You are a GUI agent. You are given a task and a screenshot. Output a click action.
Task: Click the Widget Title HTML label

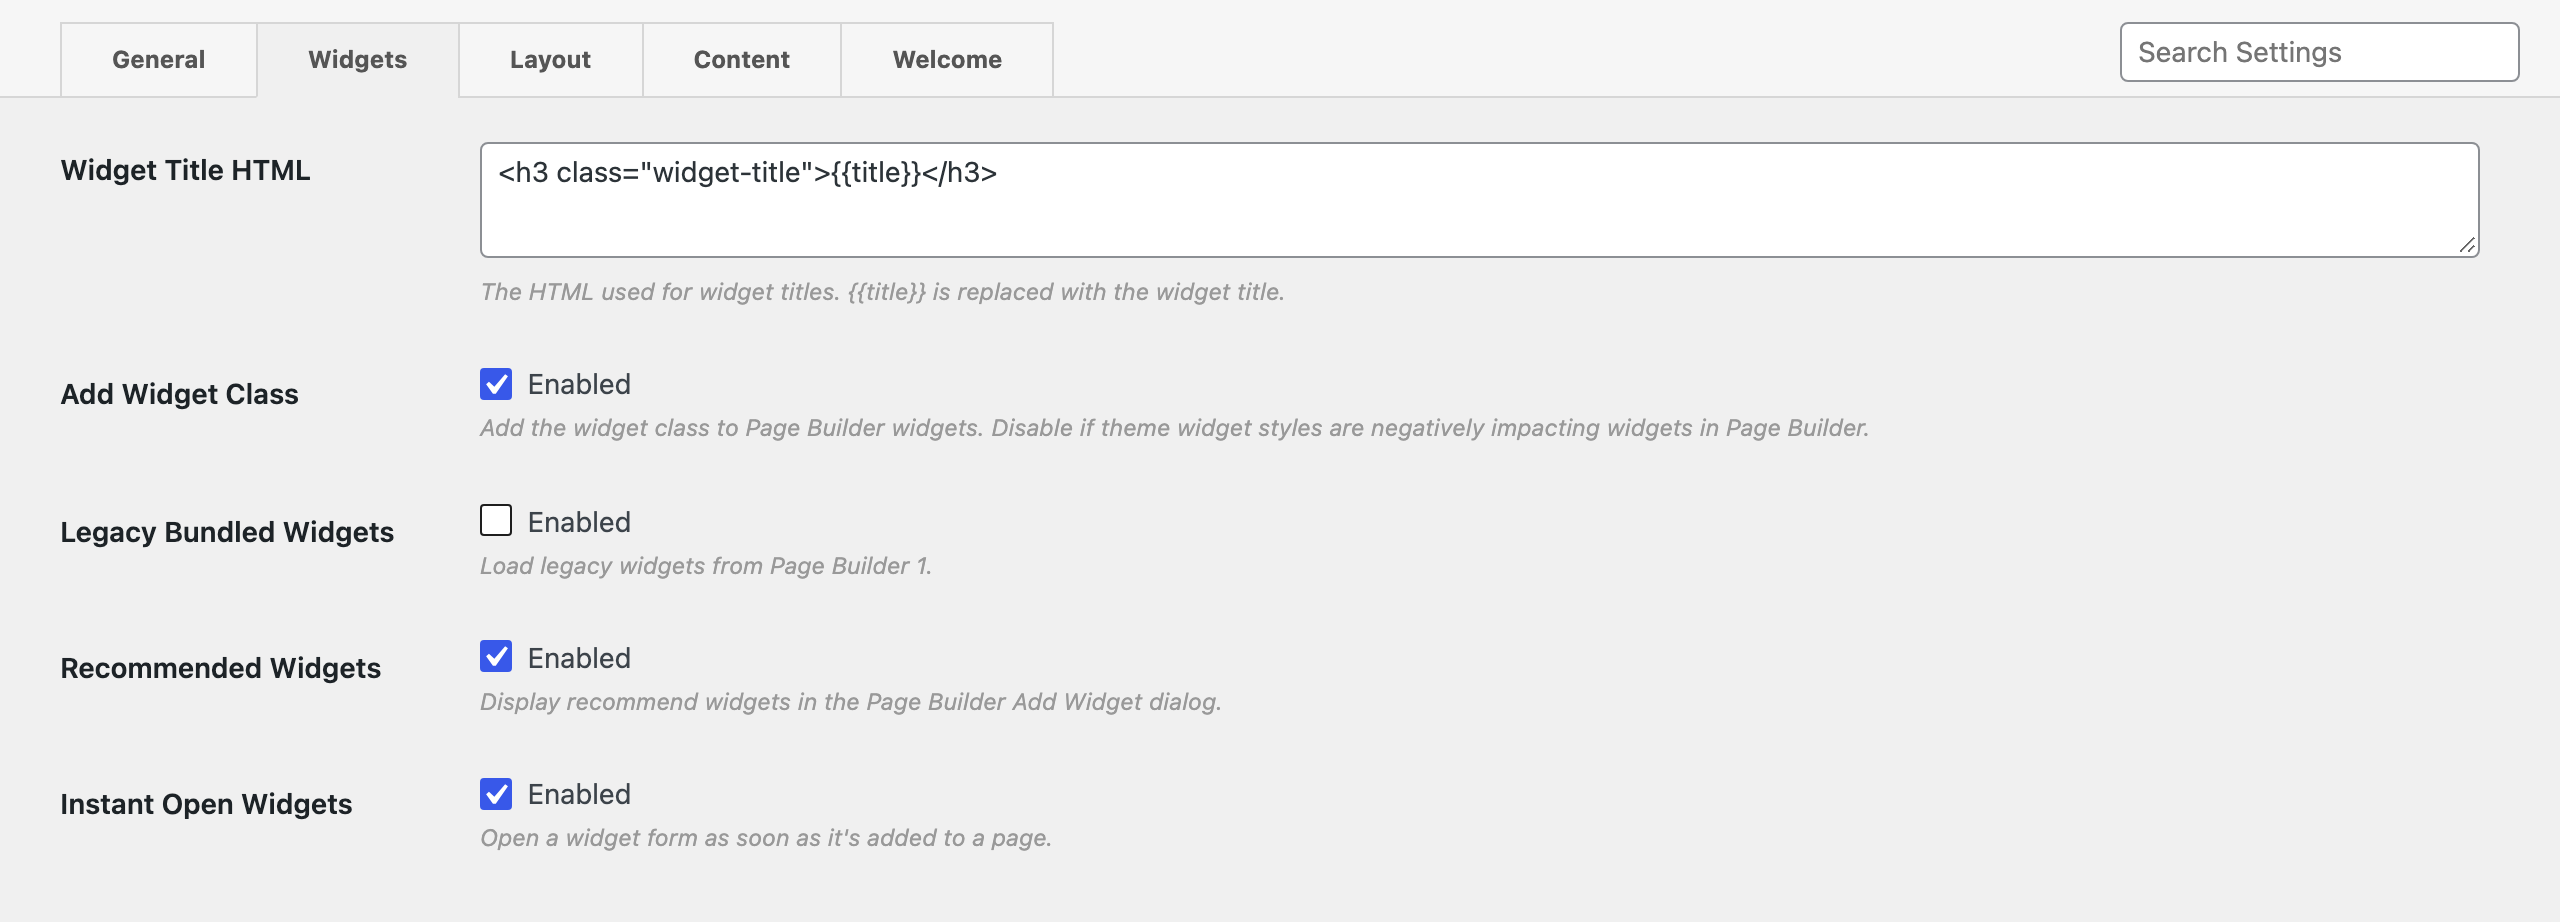(185, 170)
